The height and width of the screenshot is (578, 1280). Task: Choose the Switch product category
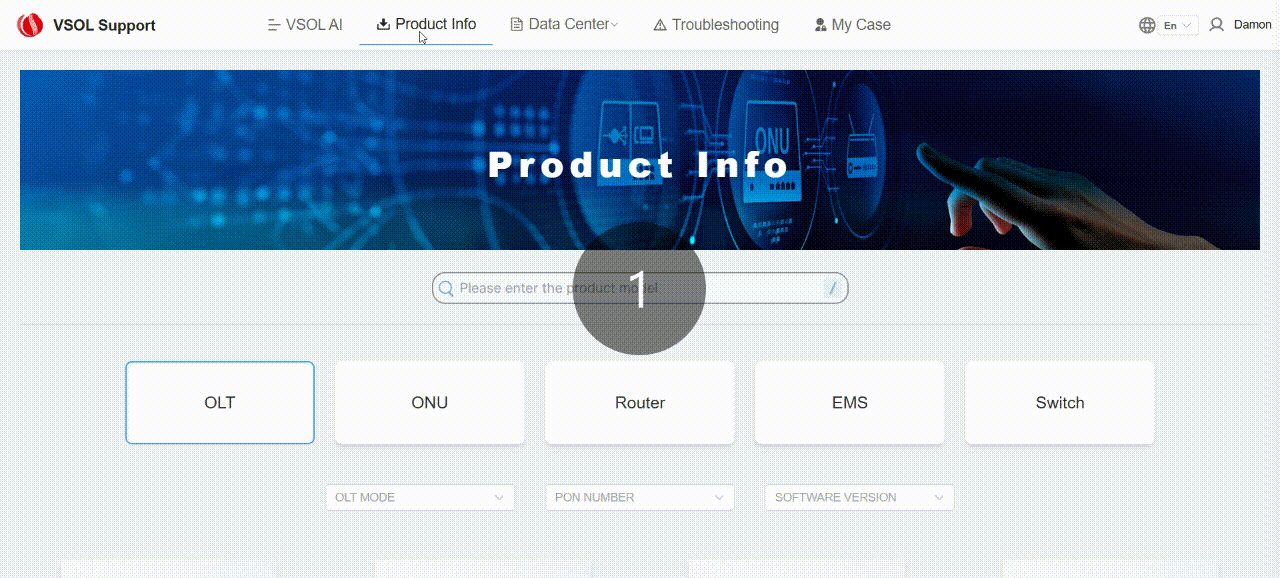pyautogui.click(x=1060, y=403)
